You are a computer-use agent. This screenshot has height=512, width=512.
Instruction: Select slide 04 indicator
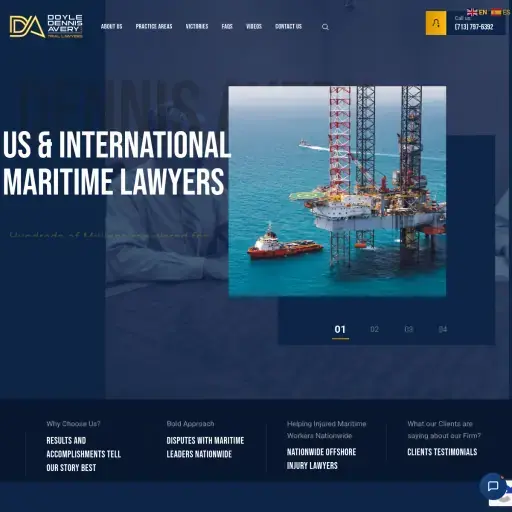443,329
